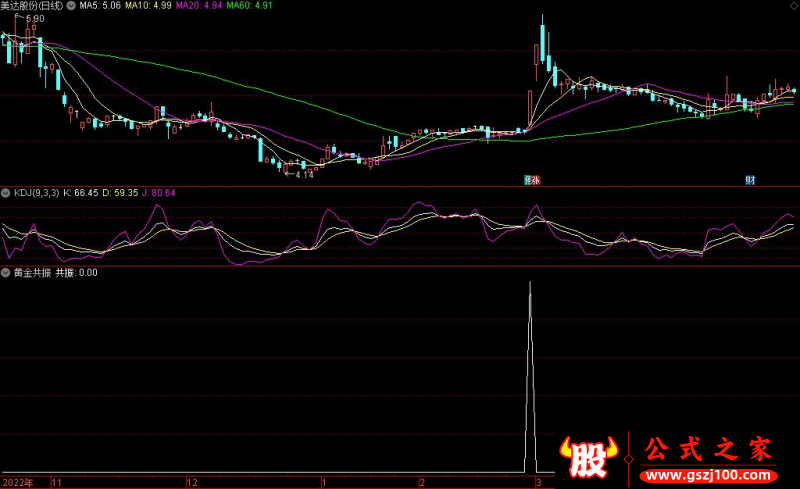The width and height of the screenshot is (800, 489).
Task: Click the 公式之家 watermark text
Action: [707, 449]
